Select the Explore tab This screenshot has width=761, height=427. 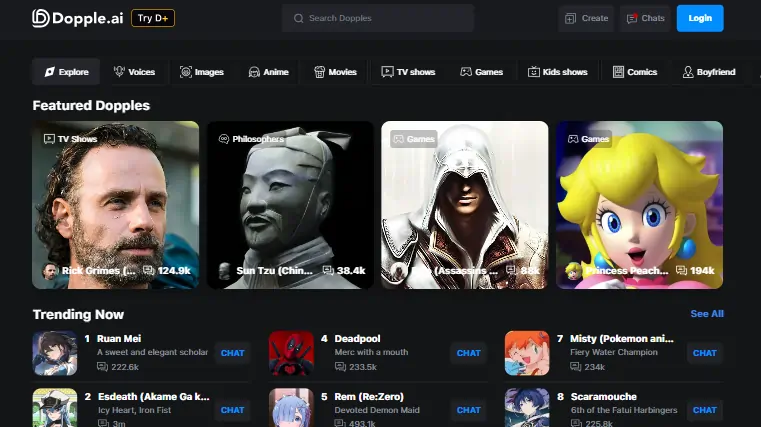[66, 72]
